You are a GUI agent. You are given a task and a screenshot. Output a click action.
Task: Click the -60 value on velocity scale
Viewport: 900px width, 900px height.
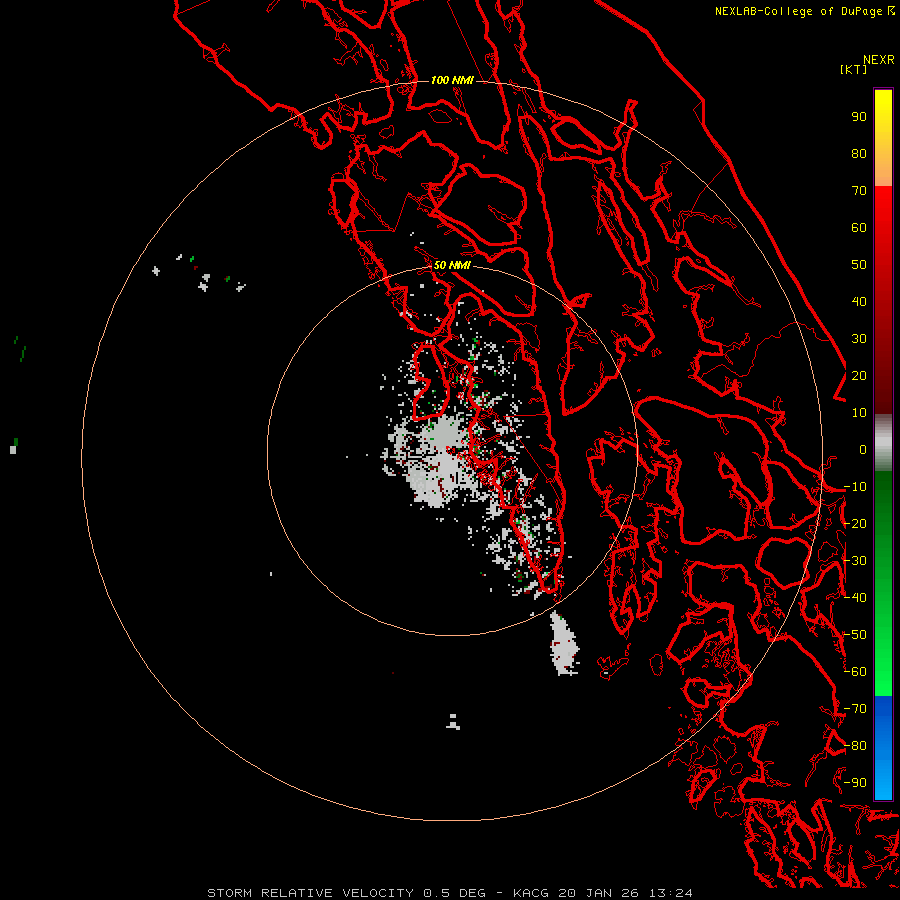click(x=855, y=672)
